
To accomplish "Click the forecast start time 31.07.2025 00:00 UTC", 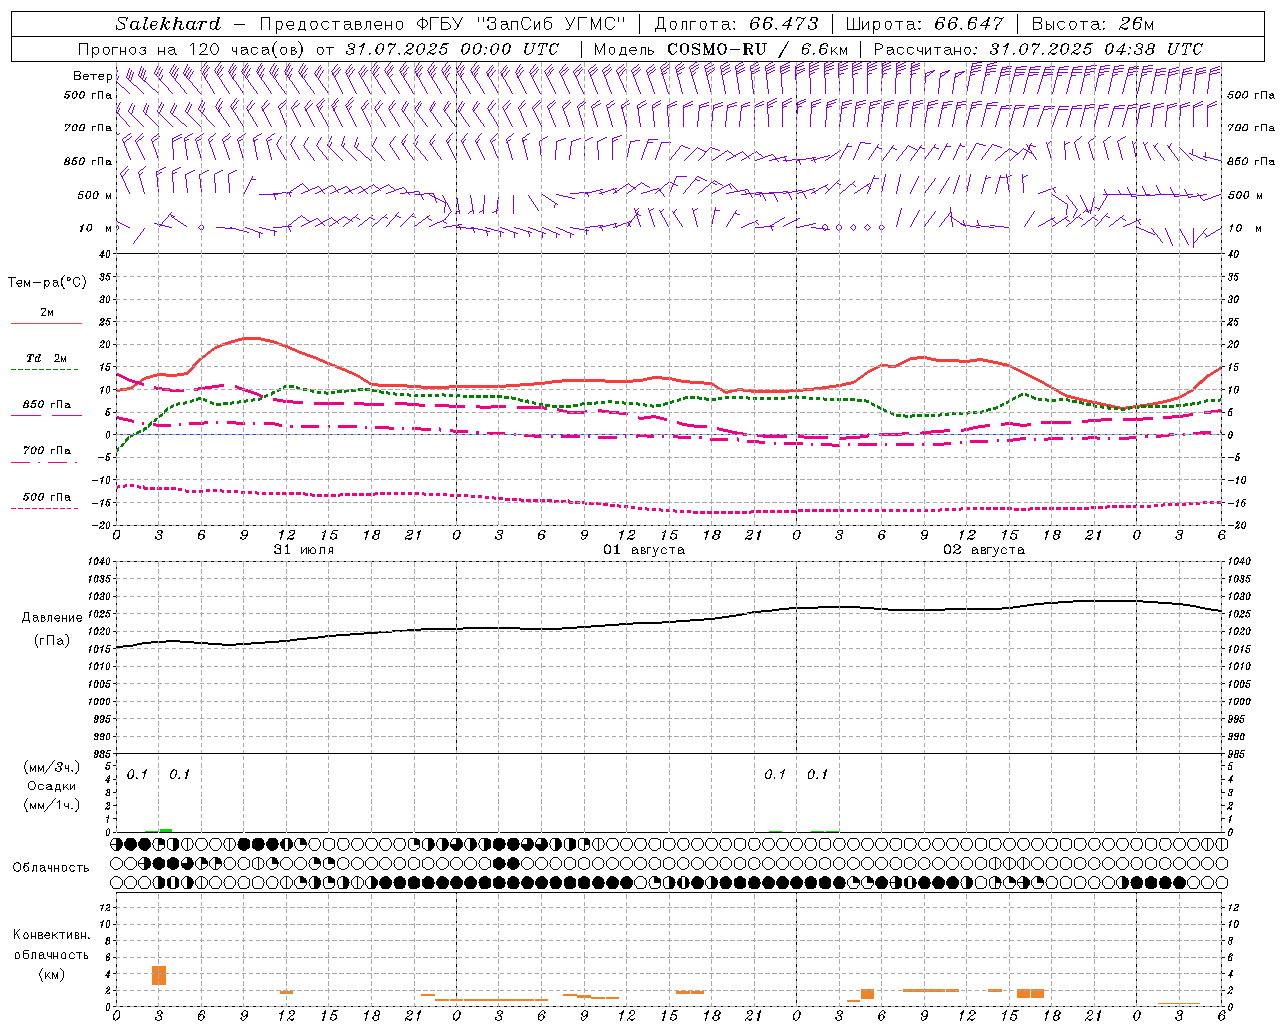I will (452, 49).
